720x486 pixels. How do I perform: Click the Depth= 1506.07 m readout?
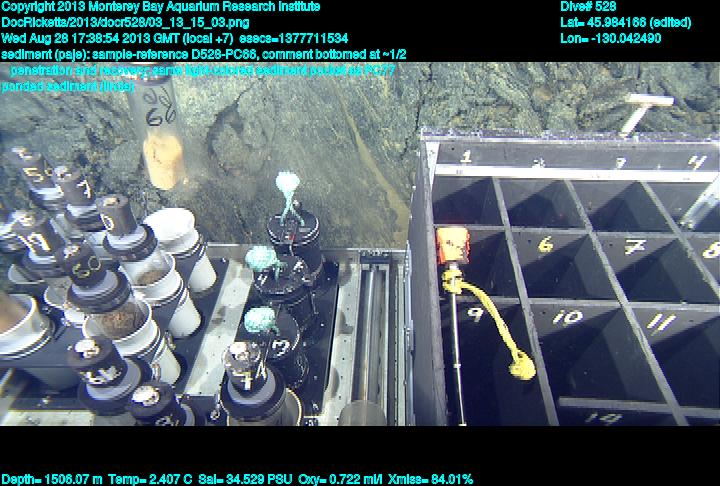(x=51, y=479)
